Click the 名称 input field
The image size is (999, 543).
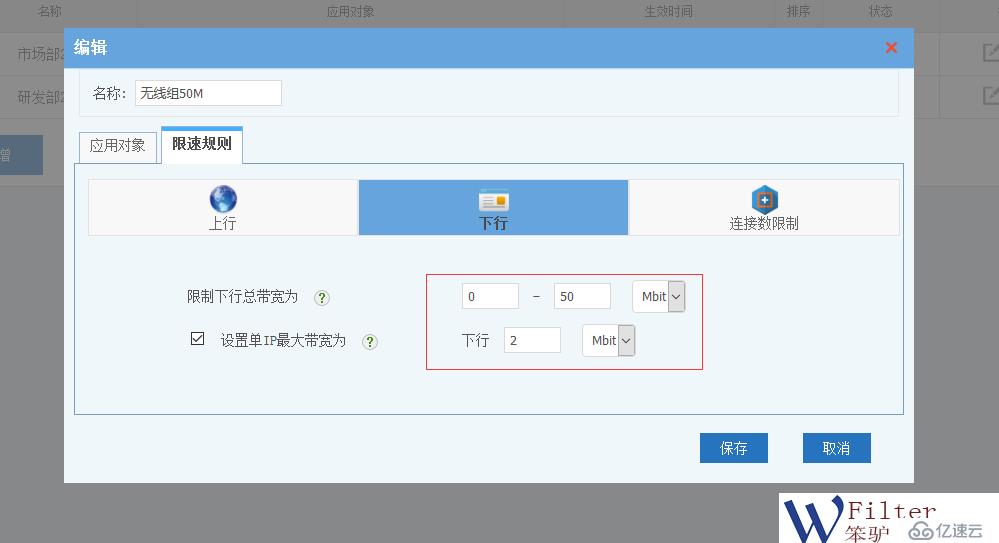point(208,93)
